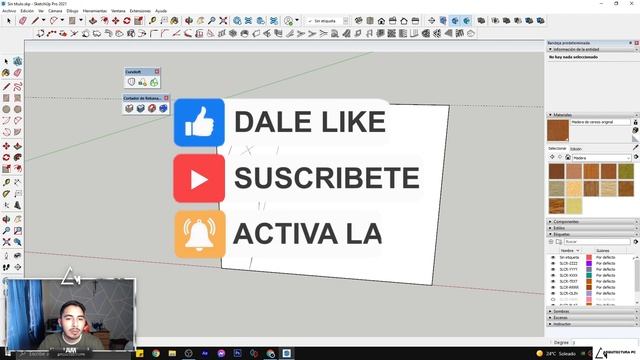Image resolution: width=640 pixels, height=360 pixels.
Task: Choose the Circle tool in left toolbar
Action: [x=6, y=109]
